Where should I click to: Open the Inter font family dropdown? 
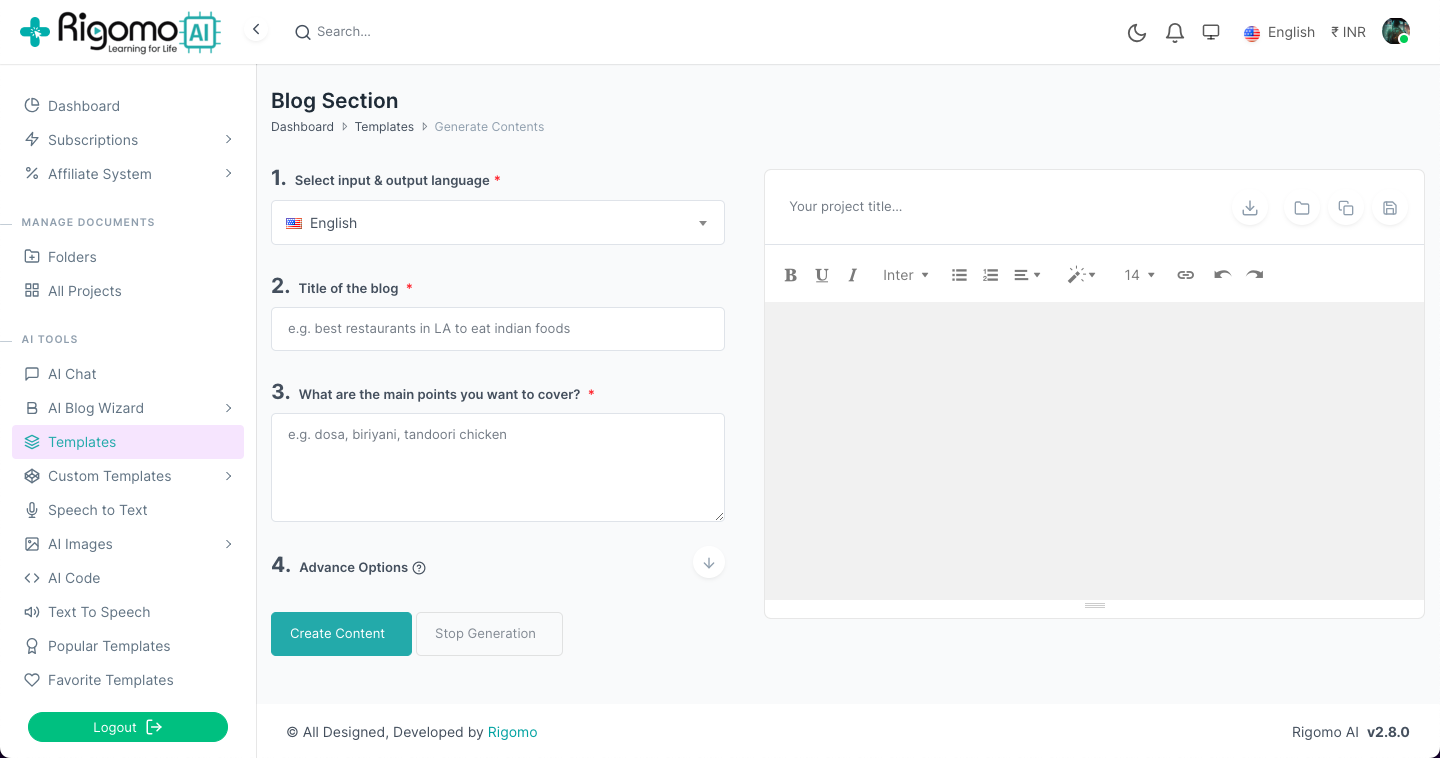(905, 275)
